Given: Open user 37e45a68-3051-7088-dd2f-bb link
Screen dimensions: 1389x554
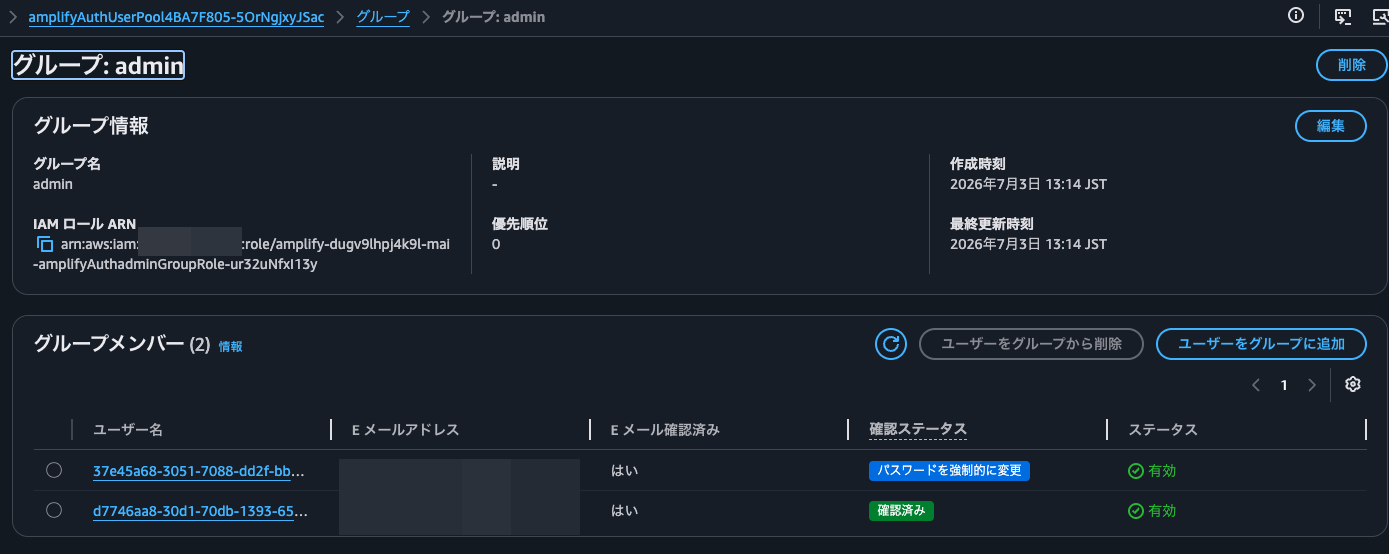Looking at the screenshot, I should pyautogui.click(x=198, y=471).
